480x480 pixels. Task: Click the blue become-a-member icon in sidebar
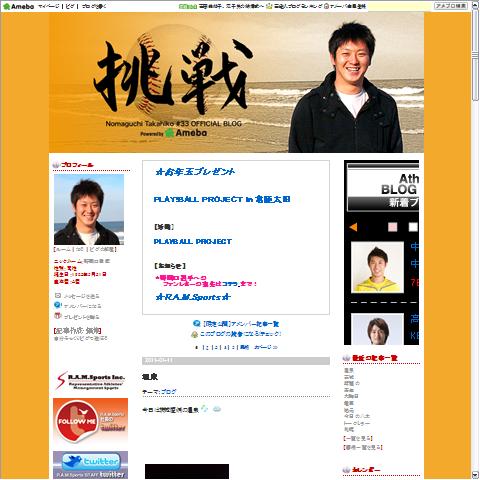(x=58, y=305)
